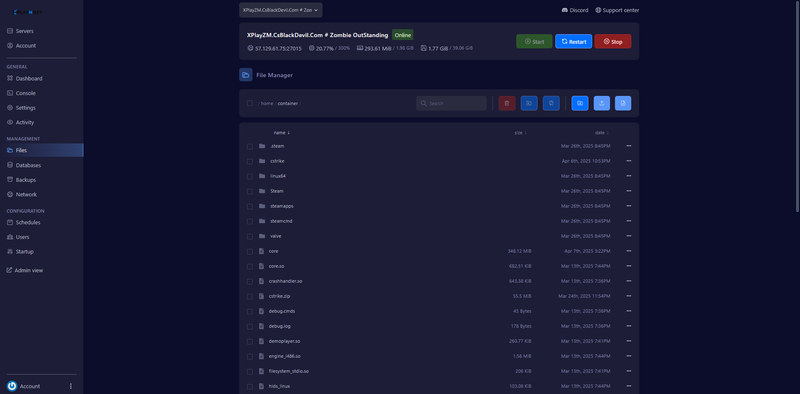The height and width of the screenshot is (394, 800).
Task: Sort files by date column header
Action: (602, 133)
